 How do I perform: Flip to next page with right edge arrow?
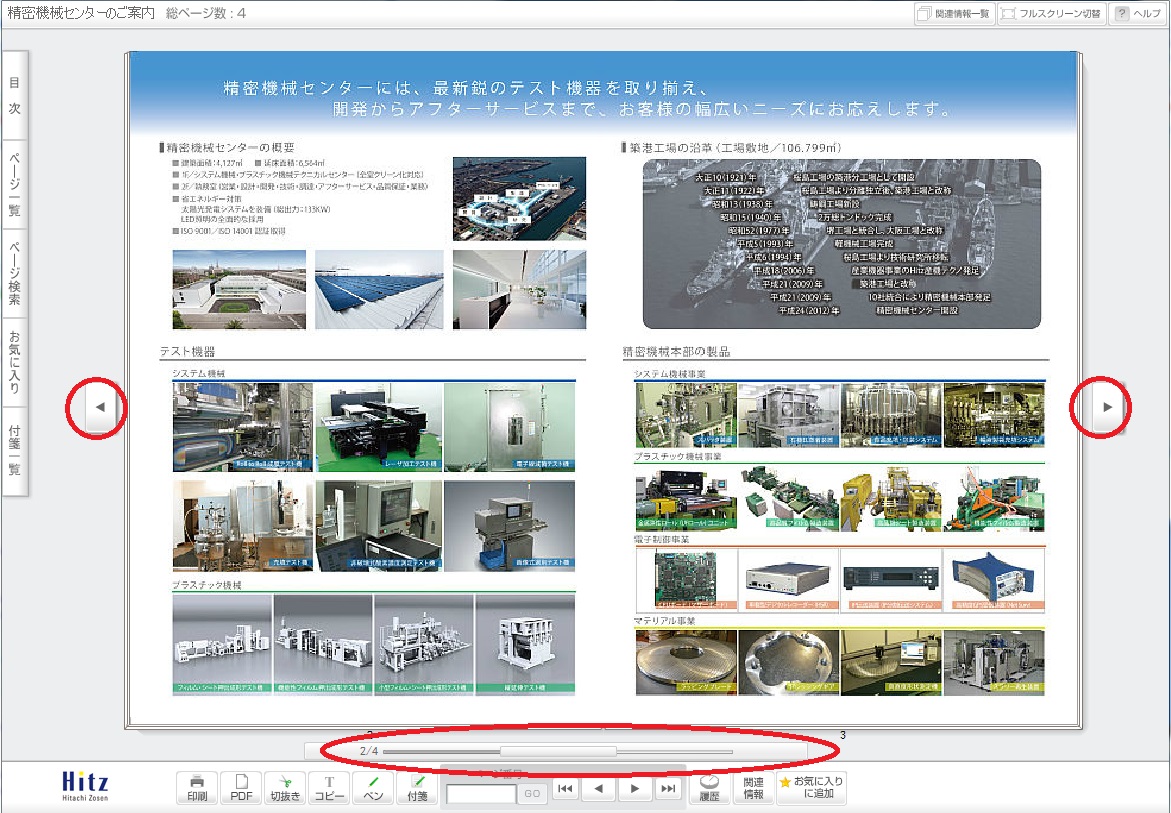[1107, 406]
